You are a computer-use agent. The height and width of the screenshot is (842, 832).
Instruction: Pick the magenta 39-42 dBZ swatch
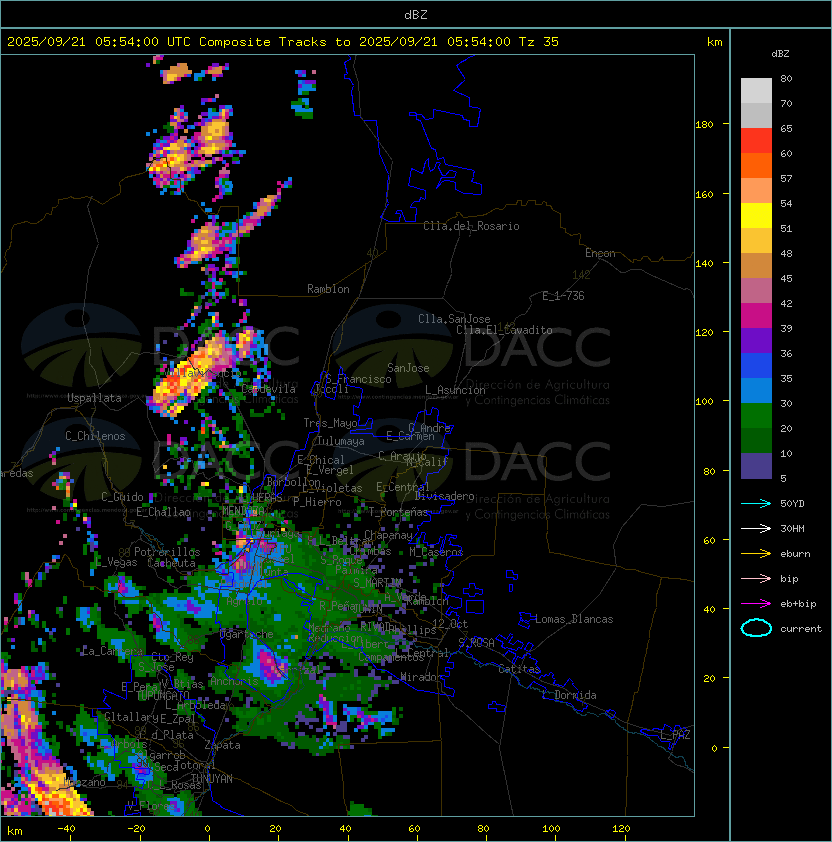pos(756,316)
